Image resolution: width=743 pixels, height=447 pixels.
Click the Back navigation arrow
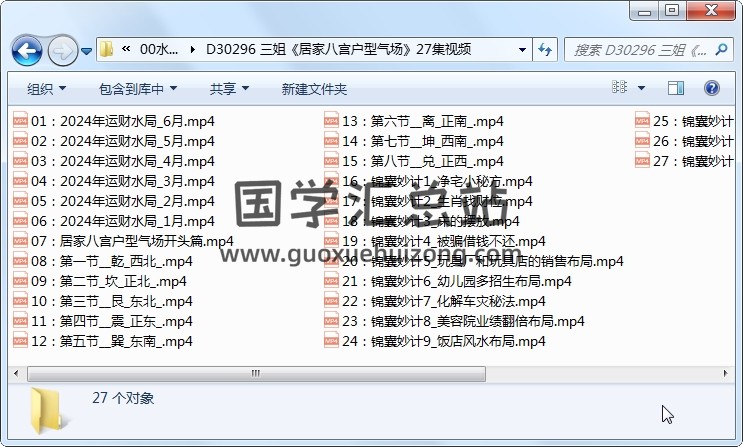(x=27, y=50)
